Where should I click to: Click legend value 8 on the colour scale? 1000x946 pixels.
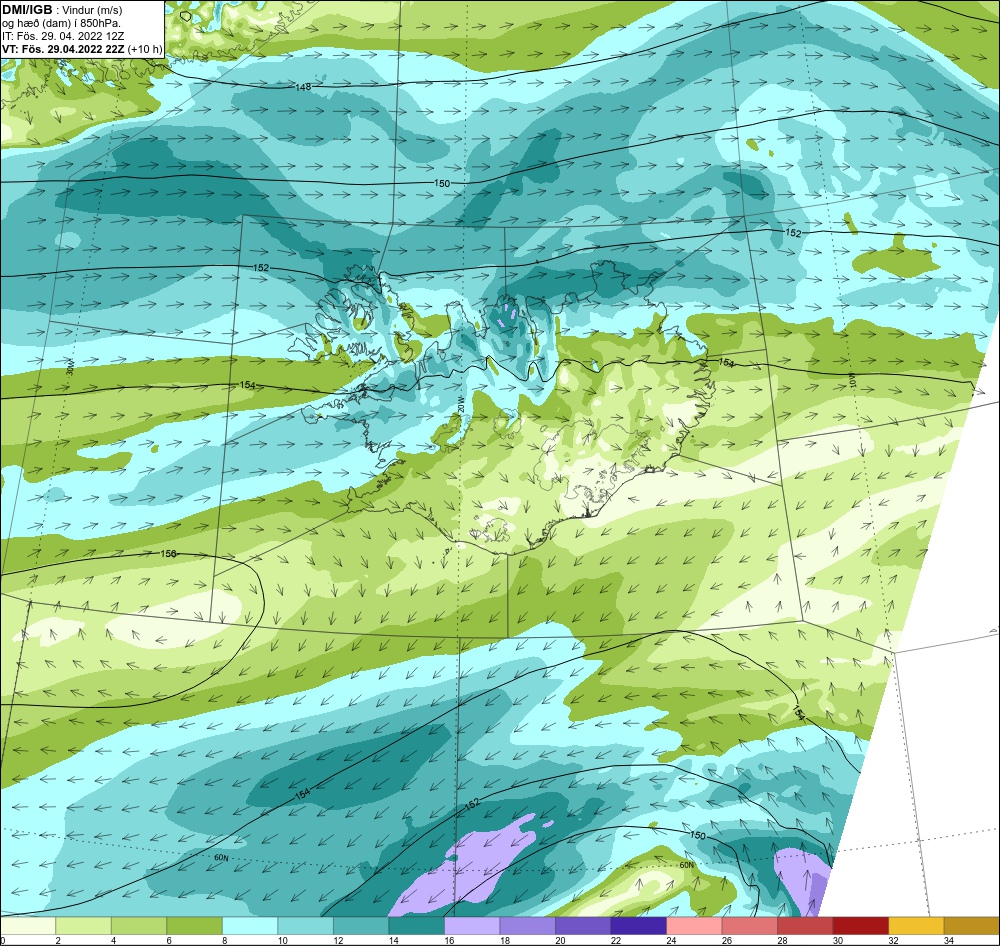coord(224,940)
